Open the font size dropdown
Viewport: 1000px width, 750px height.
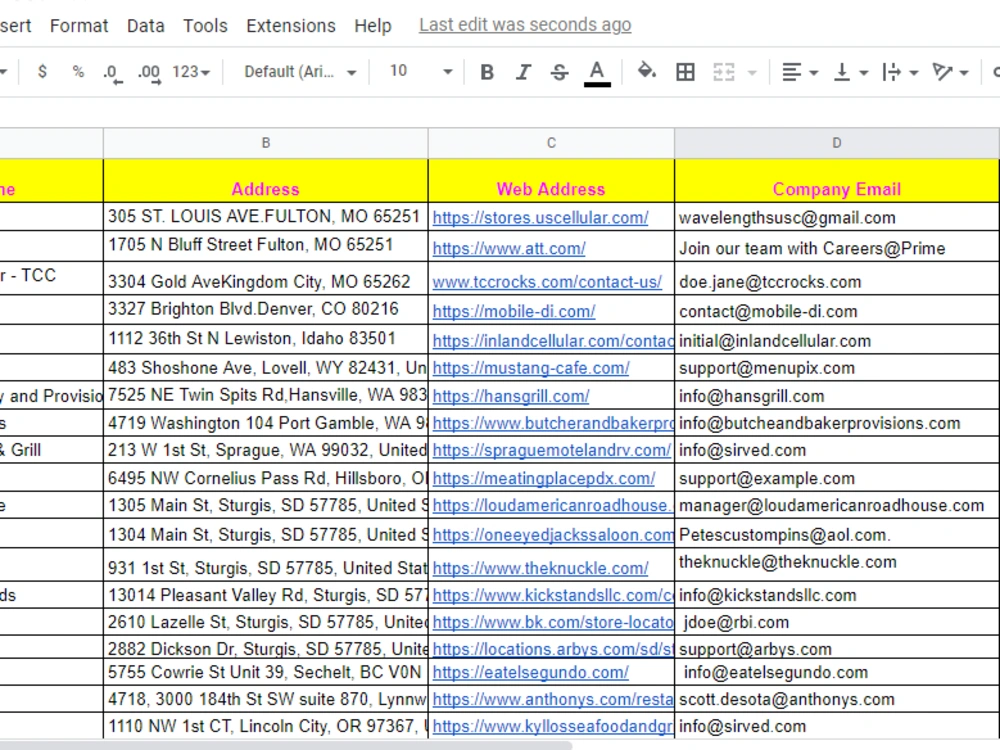pos(421,71)
